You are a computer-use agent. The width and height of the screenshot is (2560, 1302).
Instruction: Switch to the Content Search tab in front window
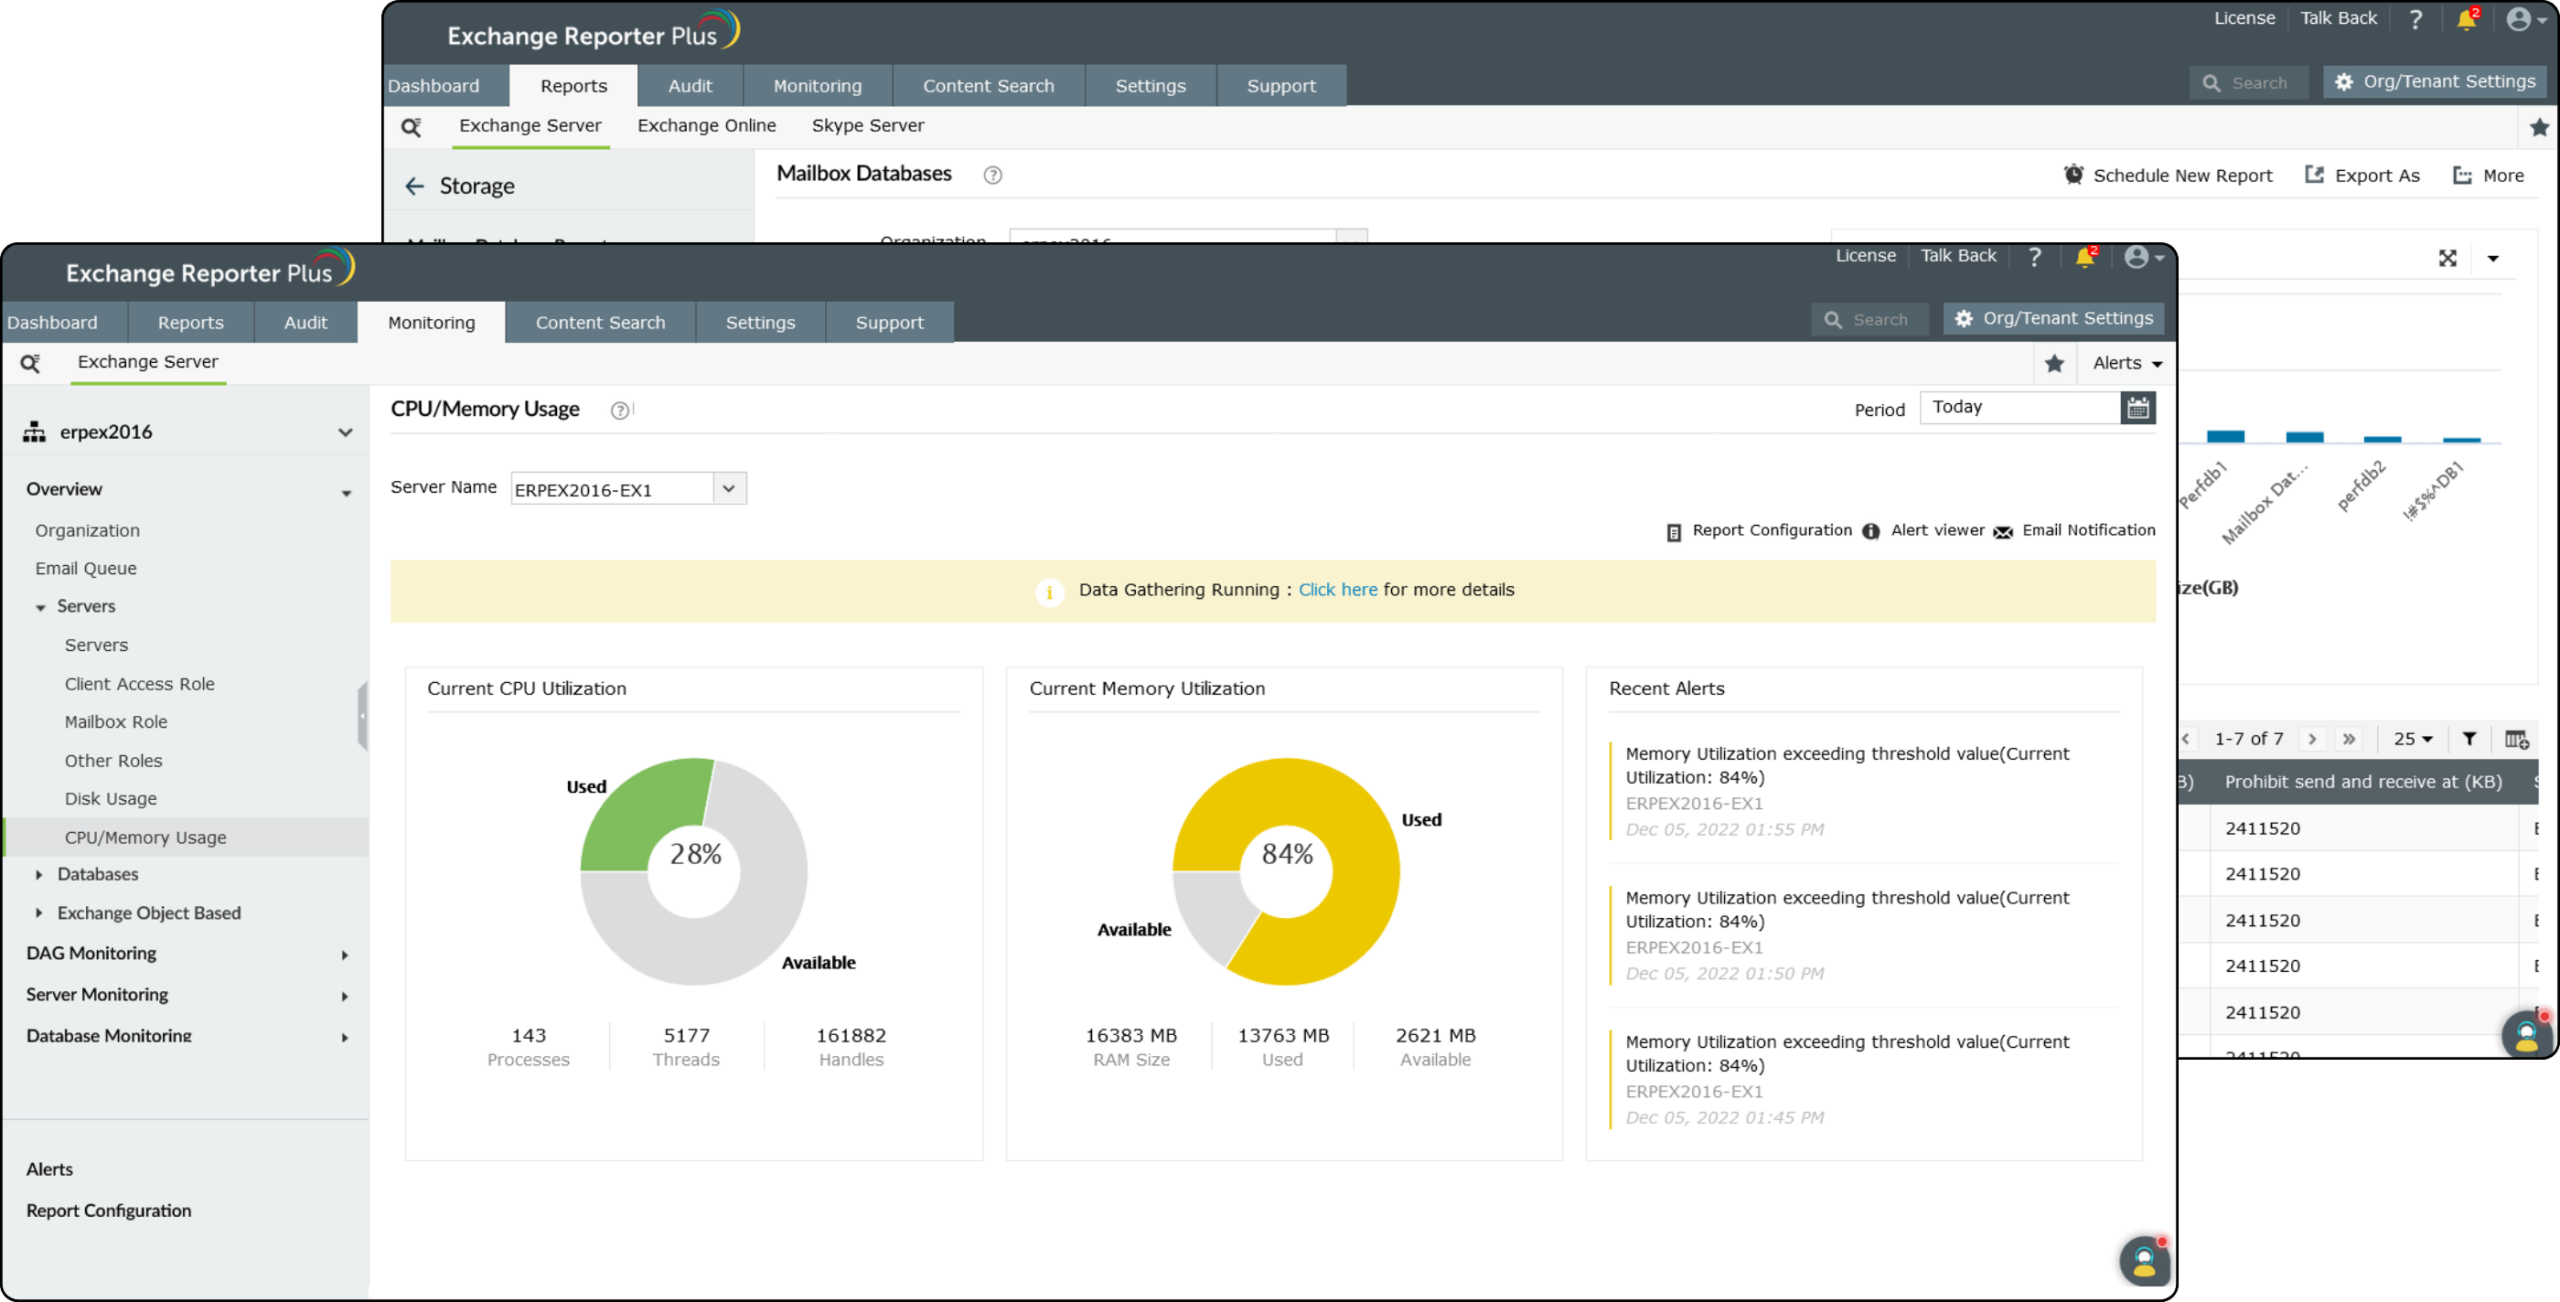tap(600, 323)
